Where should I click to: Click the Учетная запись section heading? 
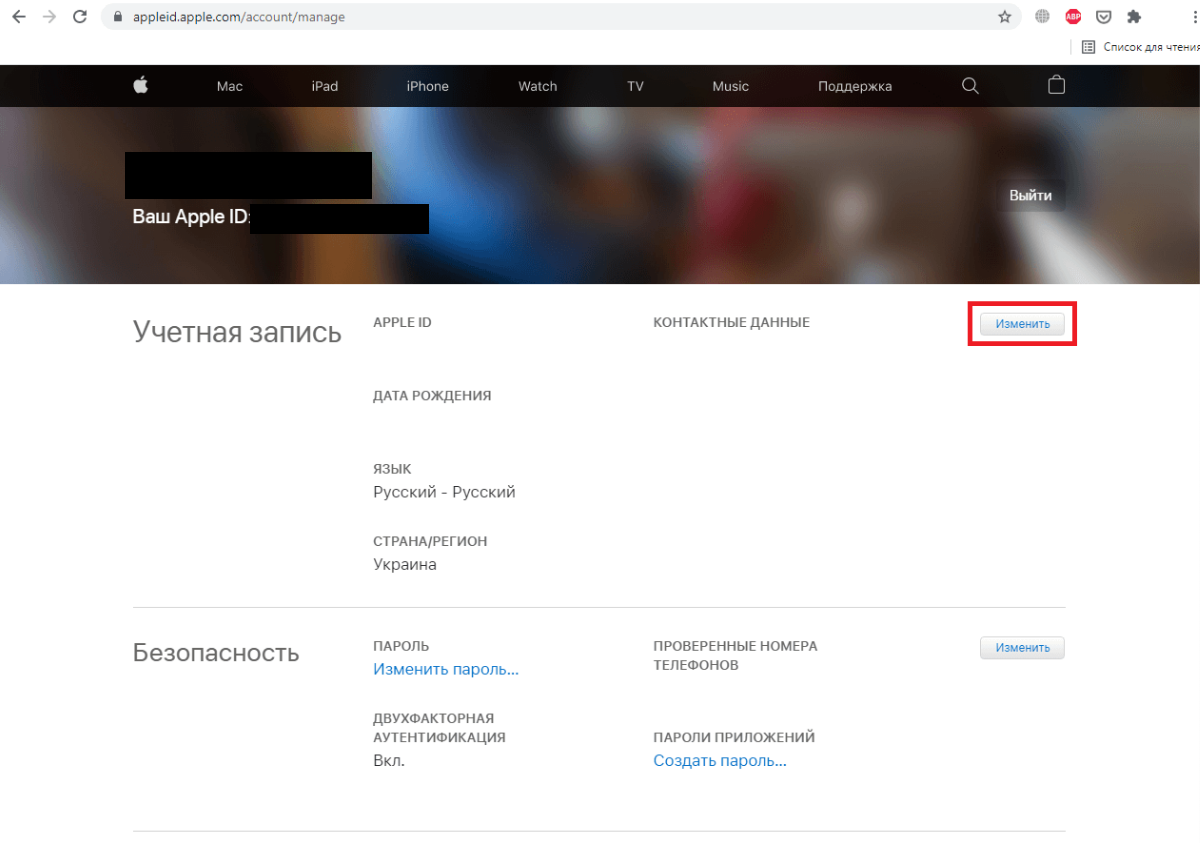pos(237,332)
